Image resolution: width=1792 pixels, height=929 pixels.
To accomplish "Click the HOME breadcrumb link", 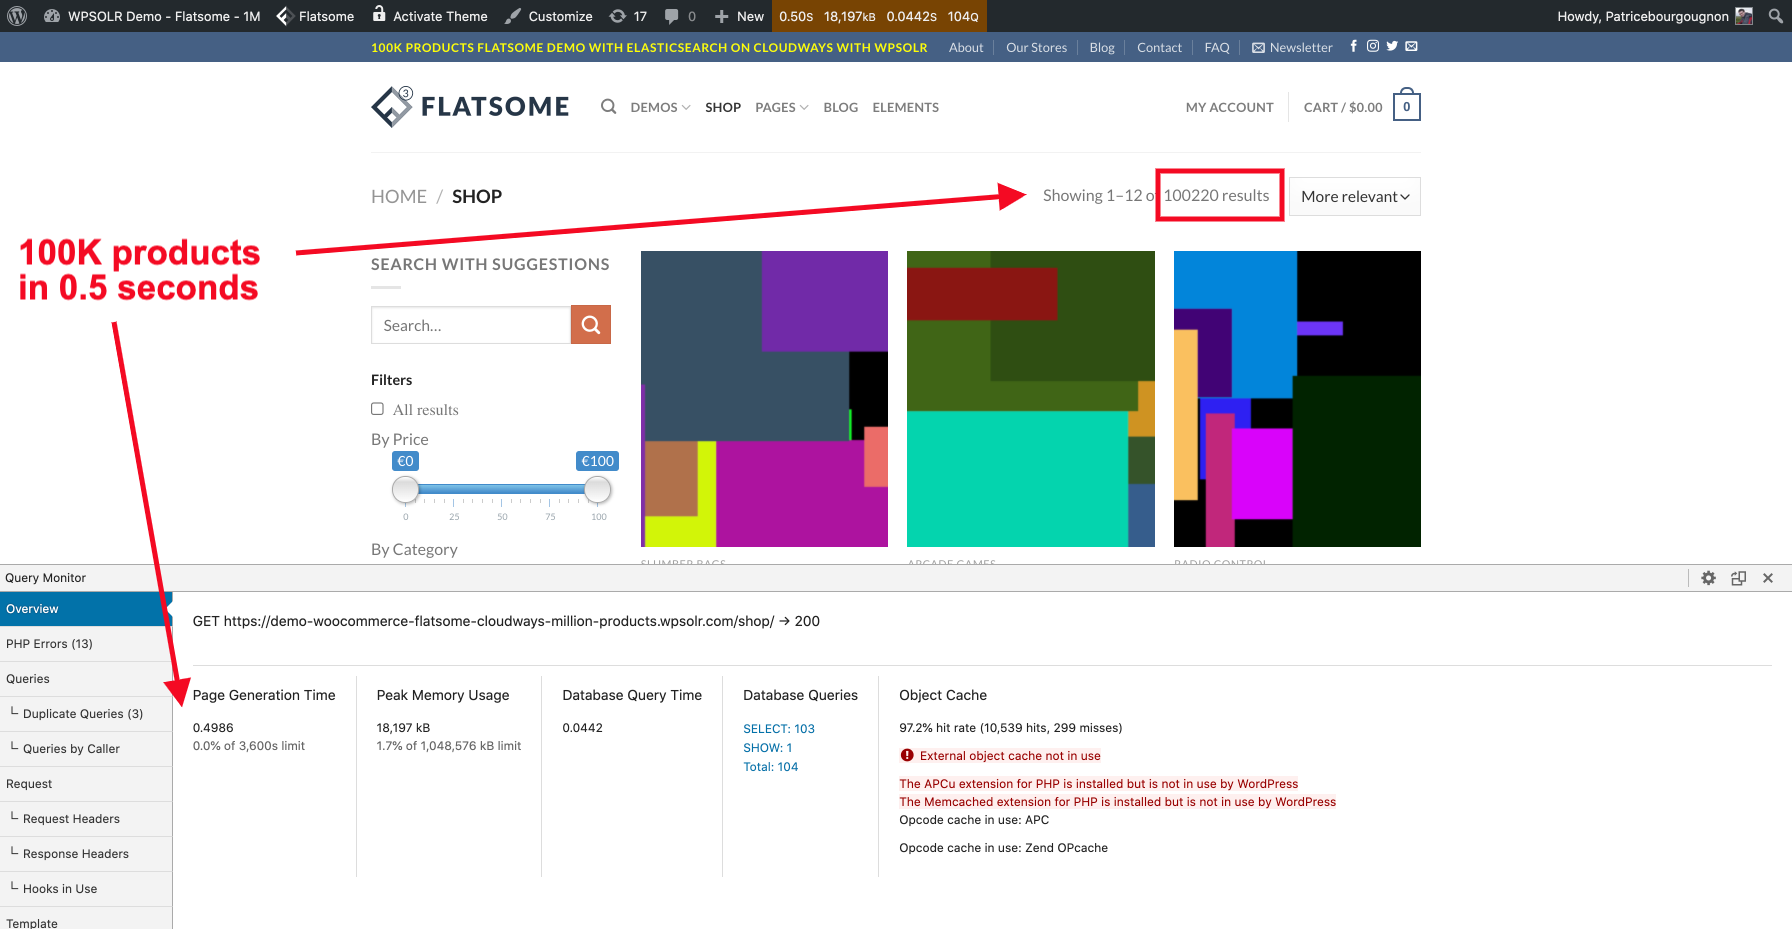I will point(399,197).
